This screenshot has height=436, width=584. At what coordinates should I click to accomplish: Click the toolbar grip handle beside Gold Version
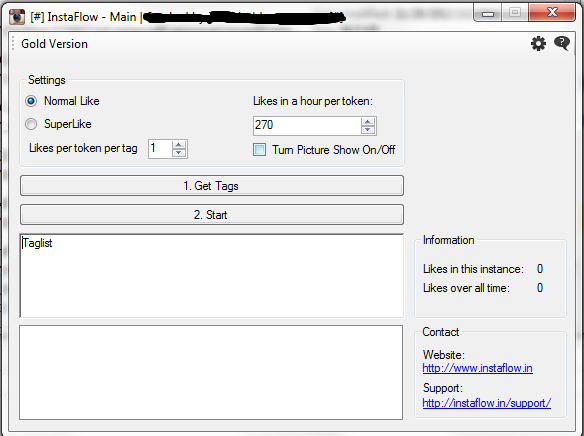click(13, 44)
